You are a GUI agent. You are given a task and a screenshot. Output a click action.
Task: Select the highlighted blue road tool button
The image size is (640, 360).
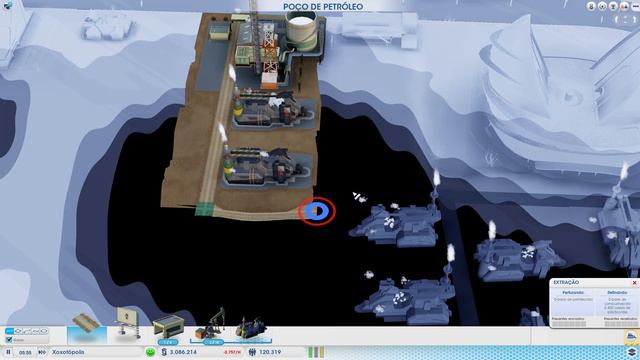coord(9,331)
